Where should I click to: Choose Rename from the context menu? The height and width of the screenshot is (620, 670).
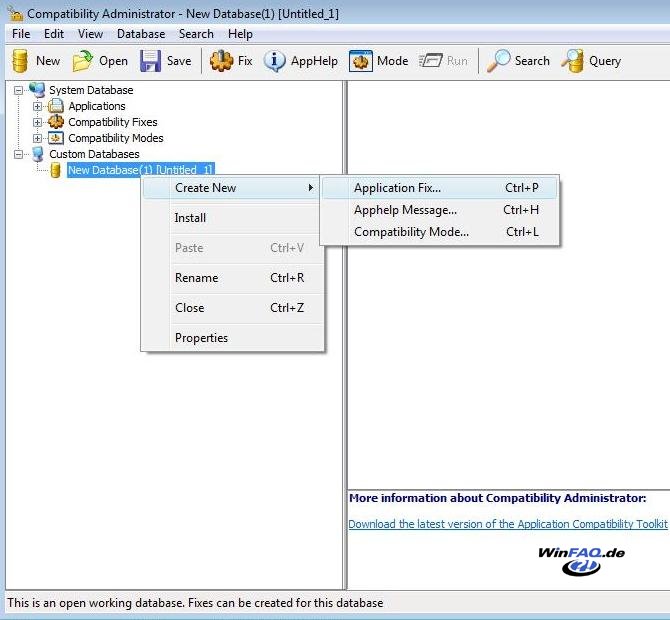point(231,278)
